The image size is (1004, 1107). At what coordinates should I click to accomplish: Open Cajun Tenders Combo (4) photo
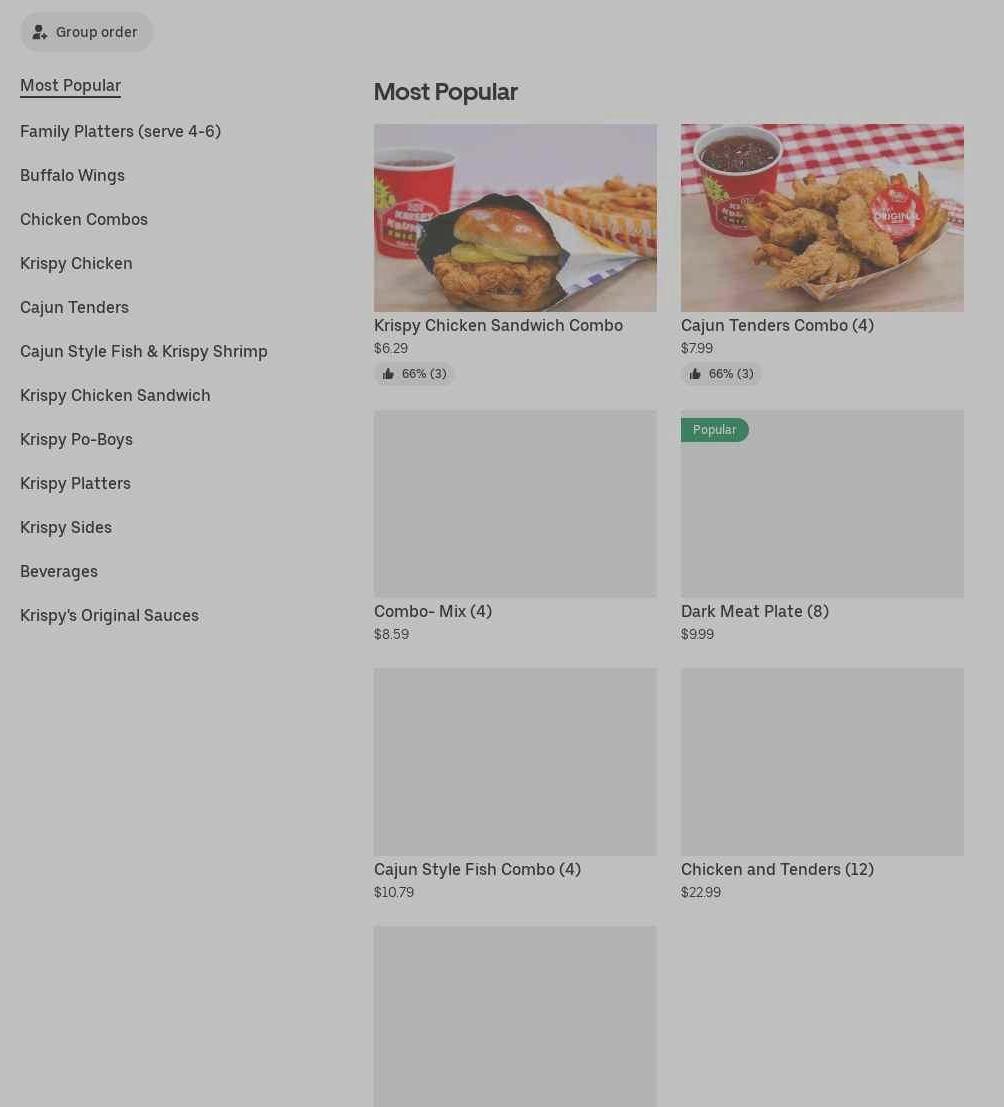[823, 217]
